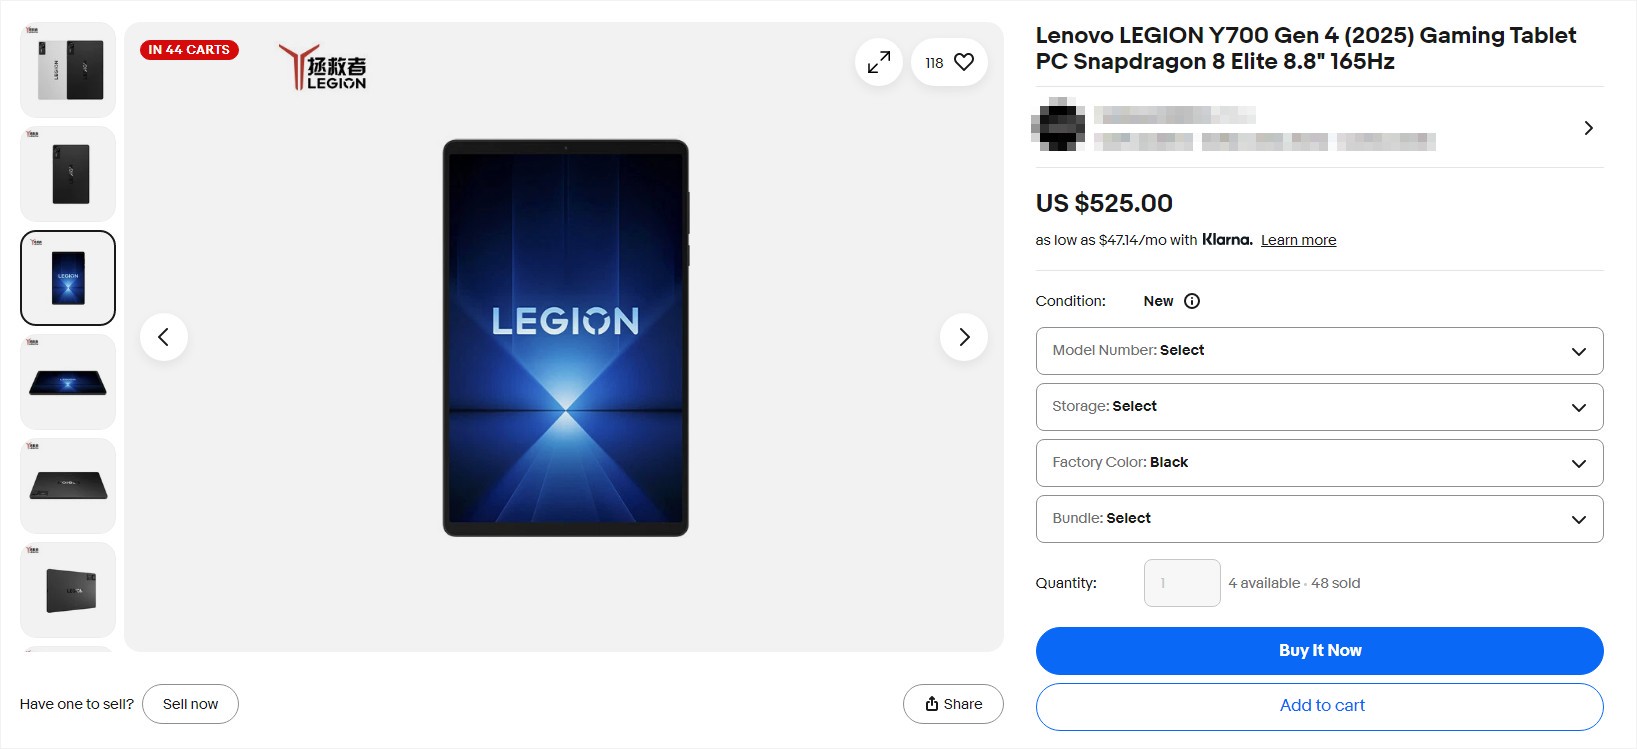Open sharing options via Share icon
Viewport: 1637px width, 749px height.
[951, 703]
